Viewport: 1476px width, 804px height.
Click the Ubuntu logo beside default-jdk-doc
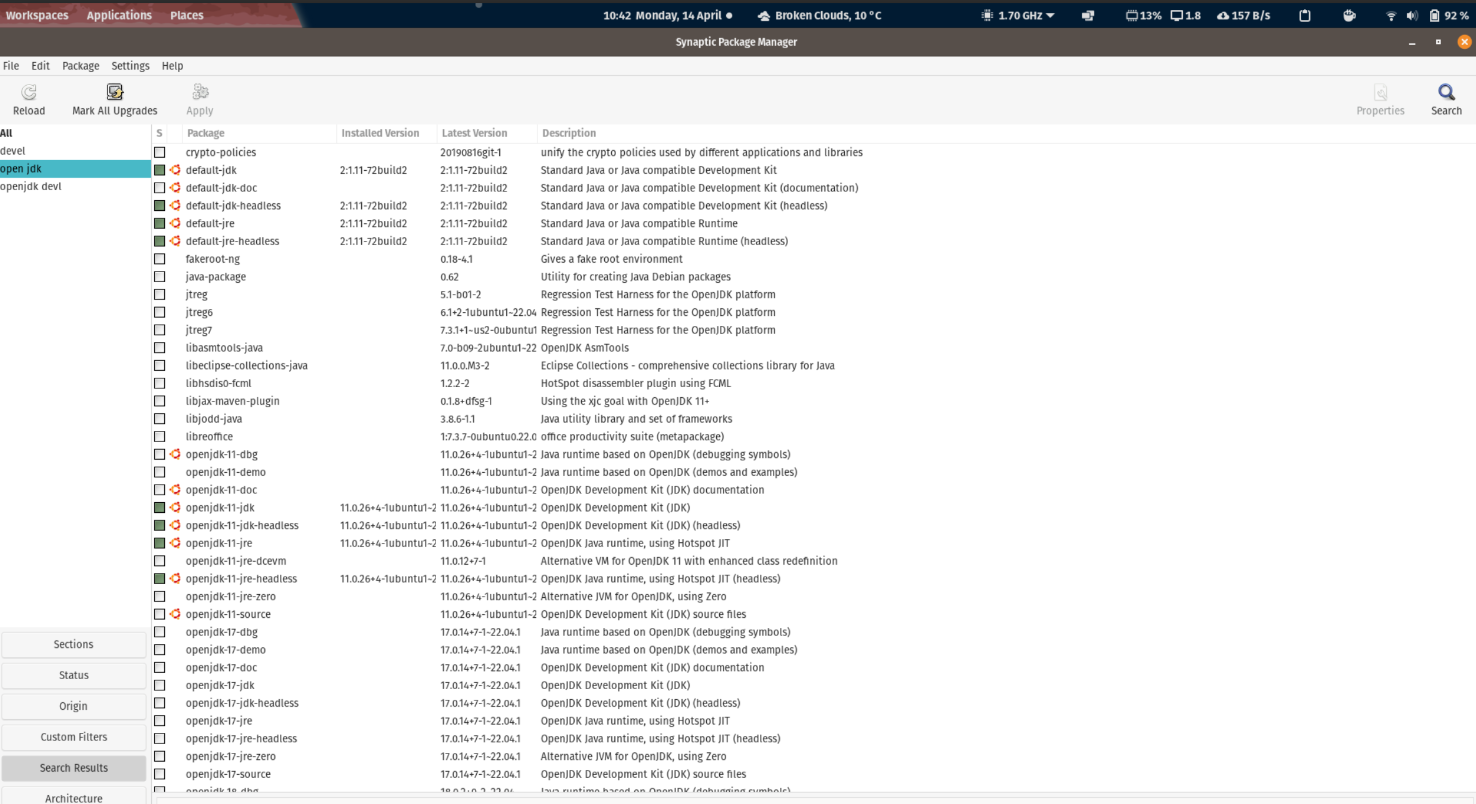pyautogui.click(x=175, y=188)
